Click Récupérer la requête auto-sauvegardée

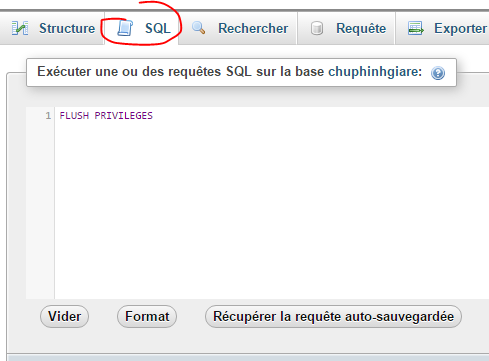[333, 316]
